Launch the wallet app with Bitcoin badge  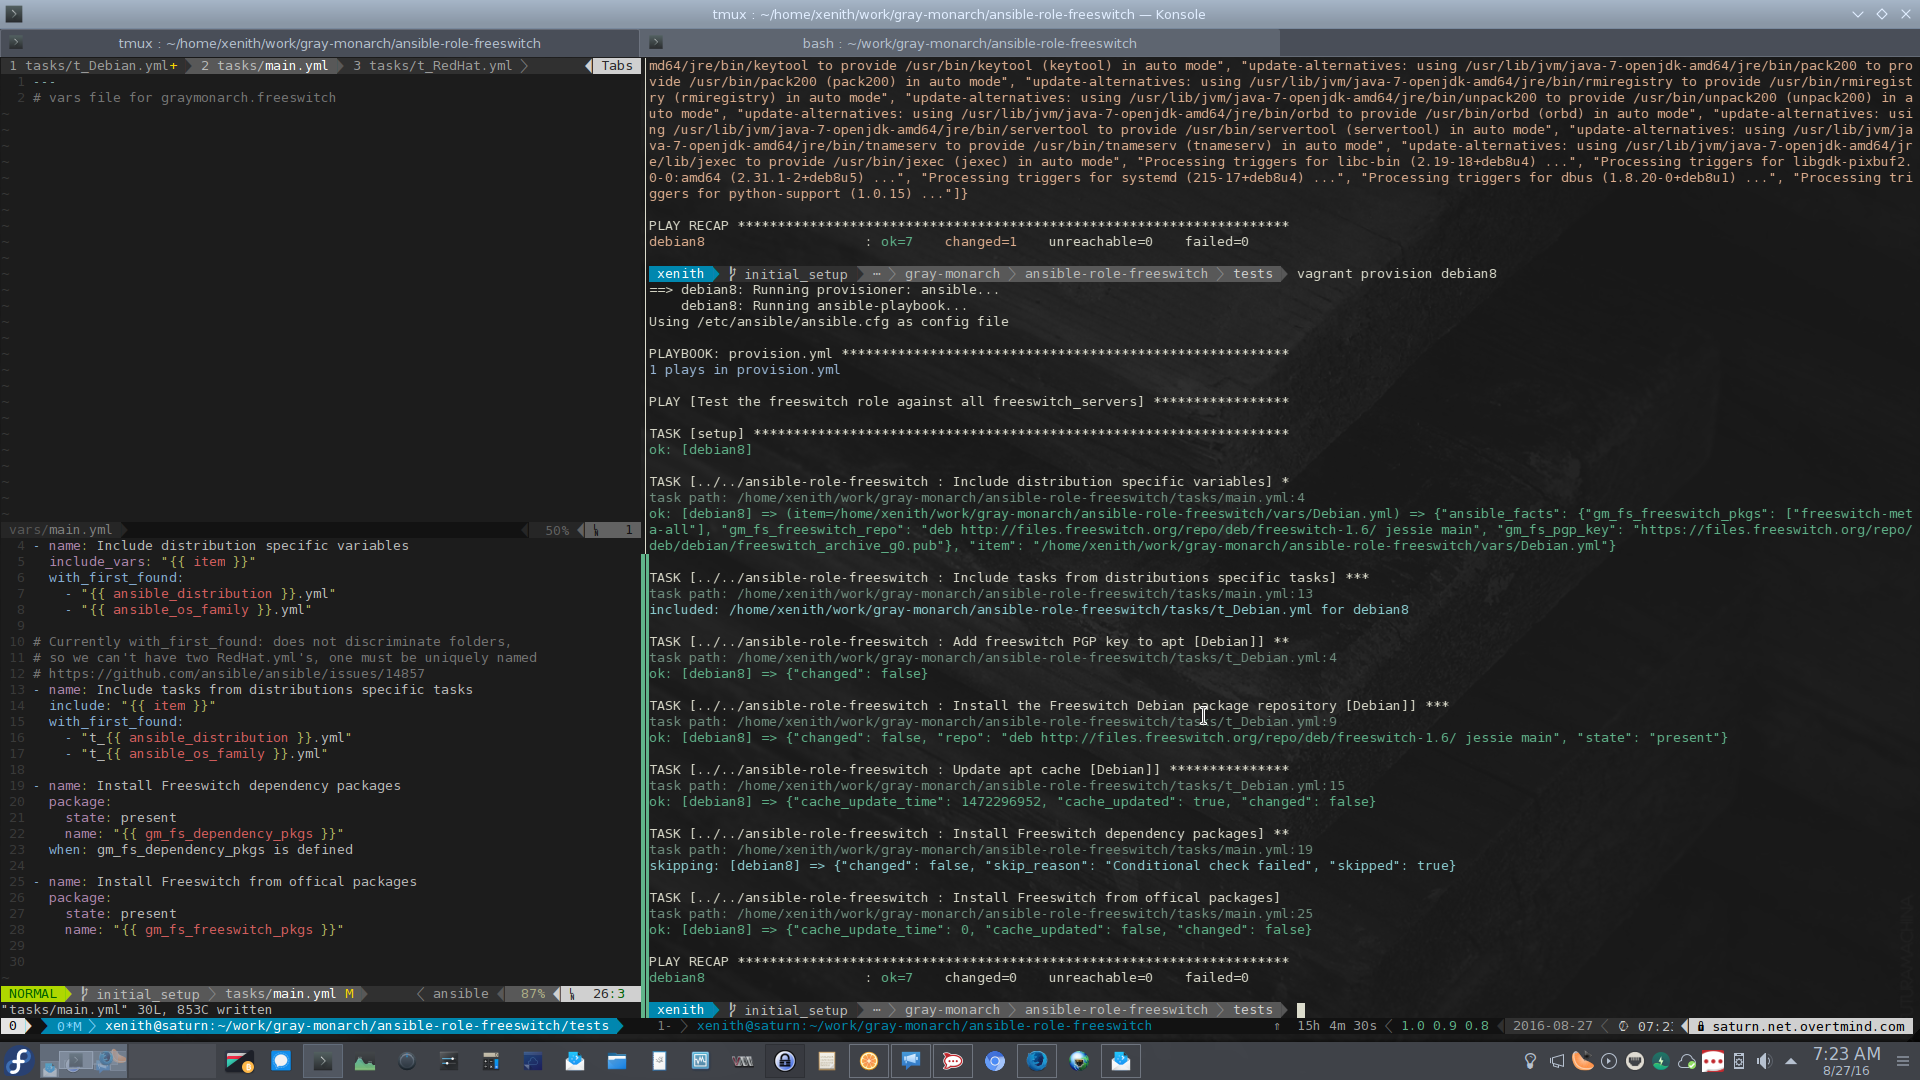coord(239,1061)
